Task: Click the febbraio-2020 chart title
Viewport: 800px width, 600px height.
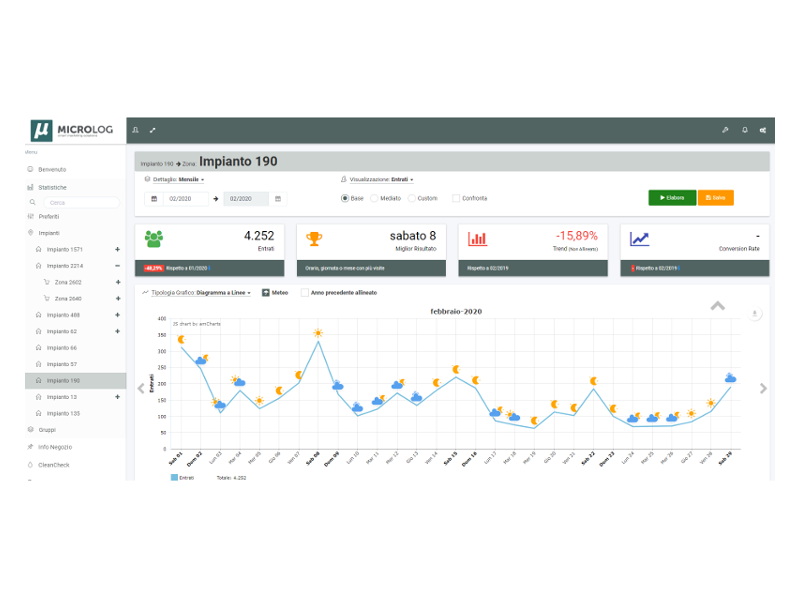Action: click(456, 311)
